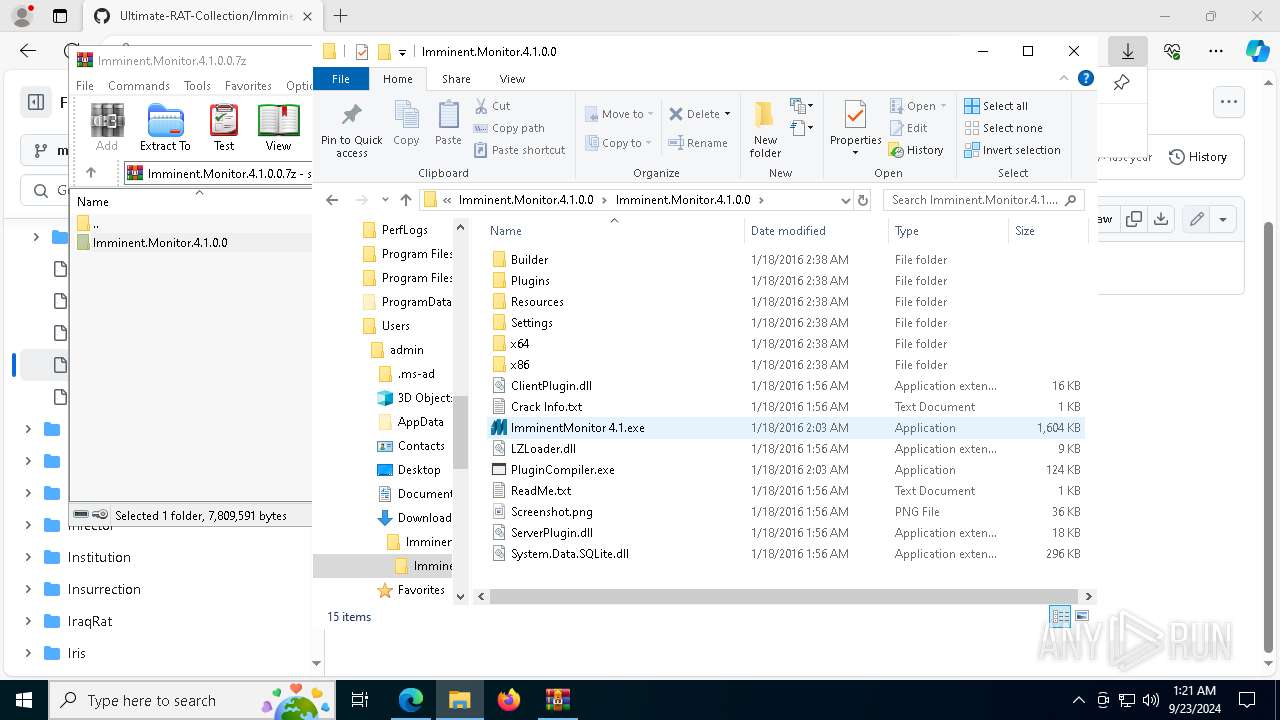Open WinRAR from taskbar
The image size is (1280, 720).
(x=557, y=700)
